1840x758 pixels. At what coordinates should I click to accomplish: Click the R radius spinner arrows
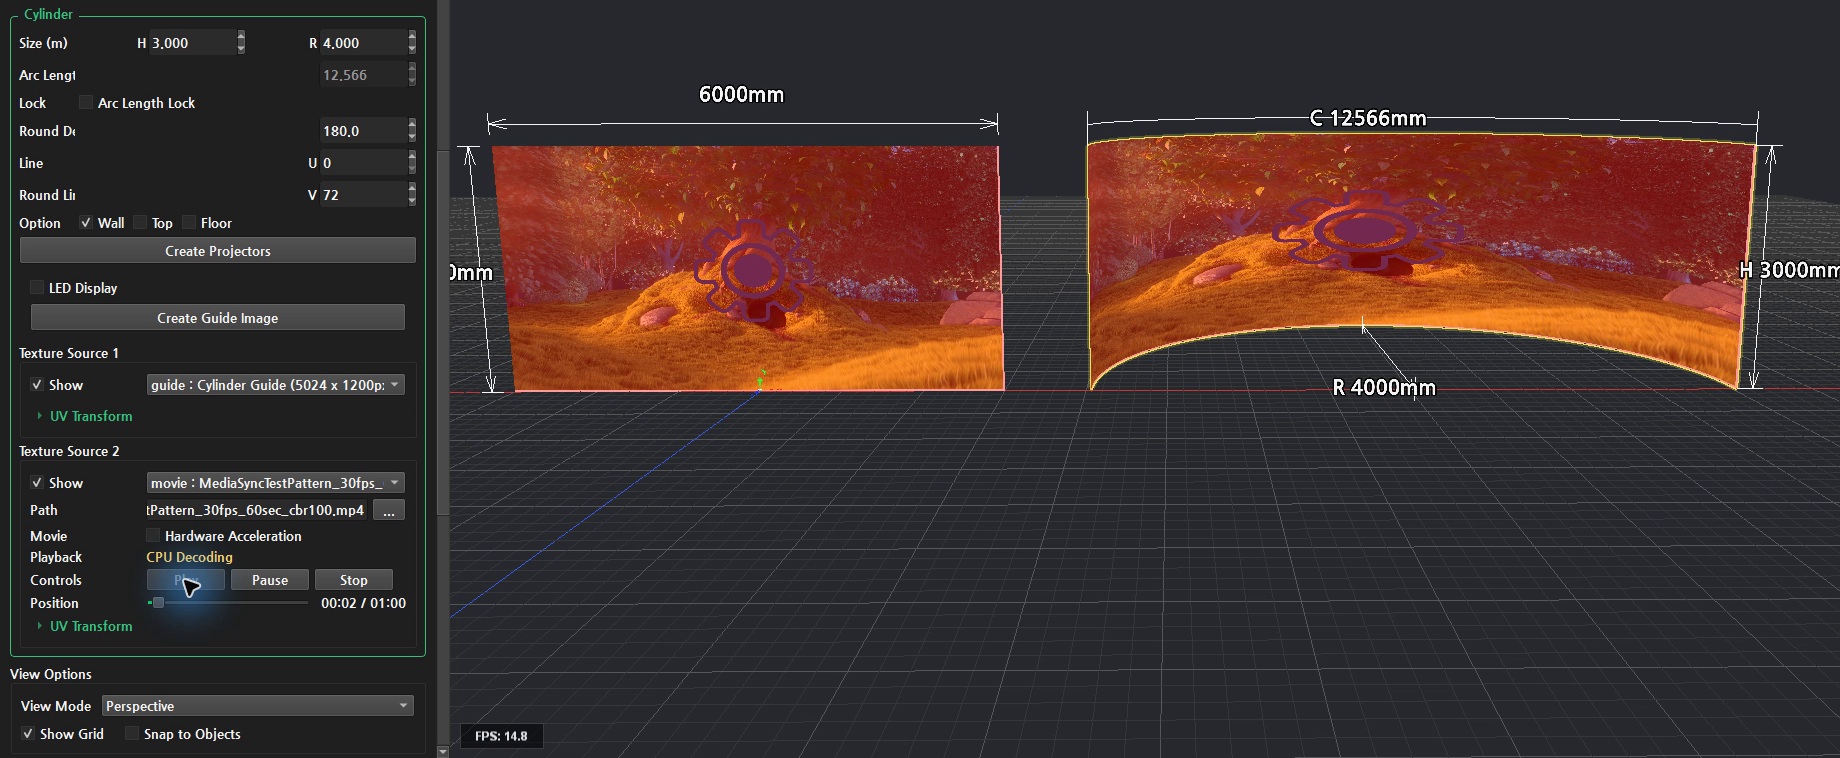tap(412, 42)
